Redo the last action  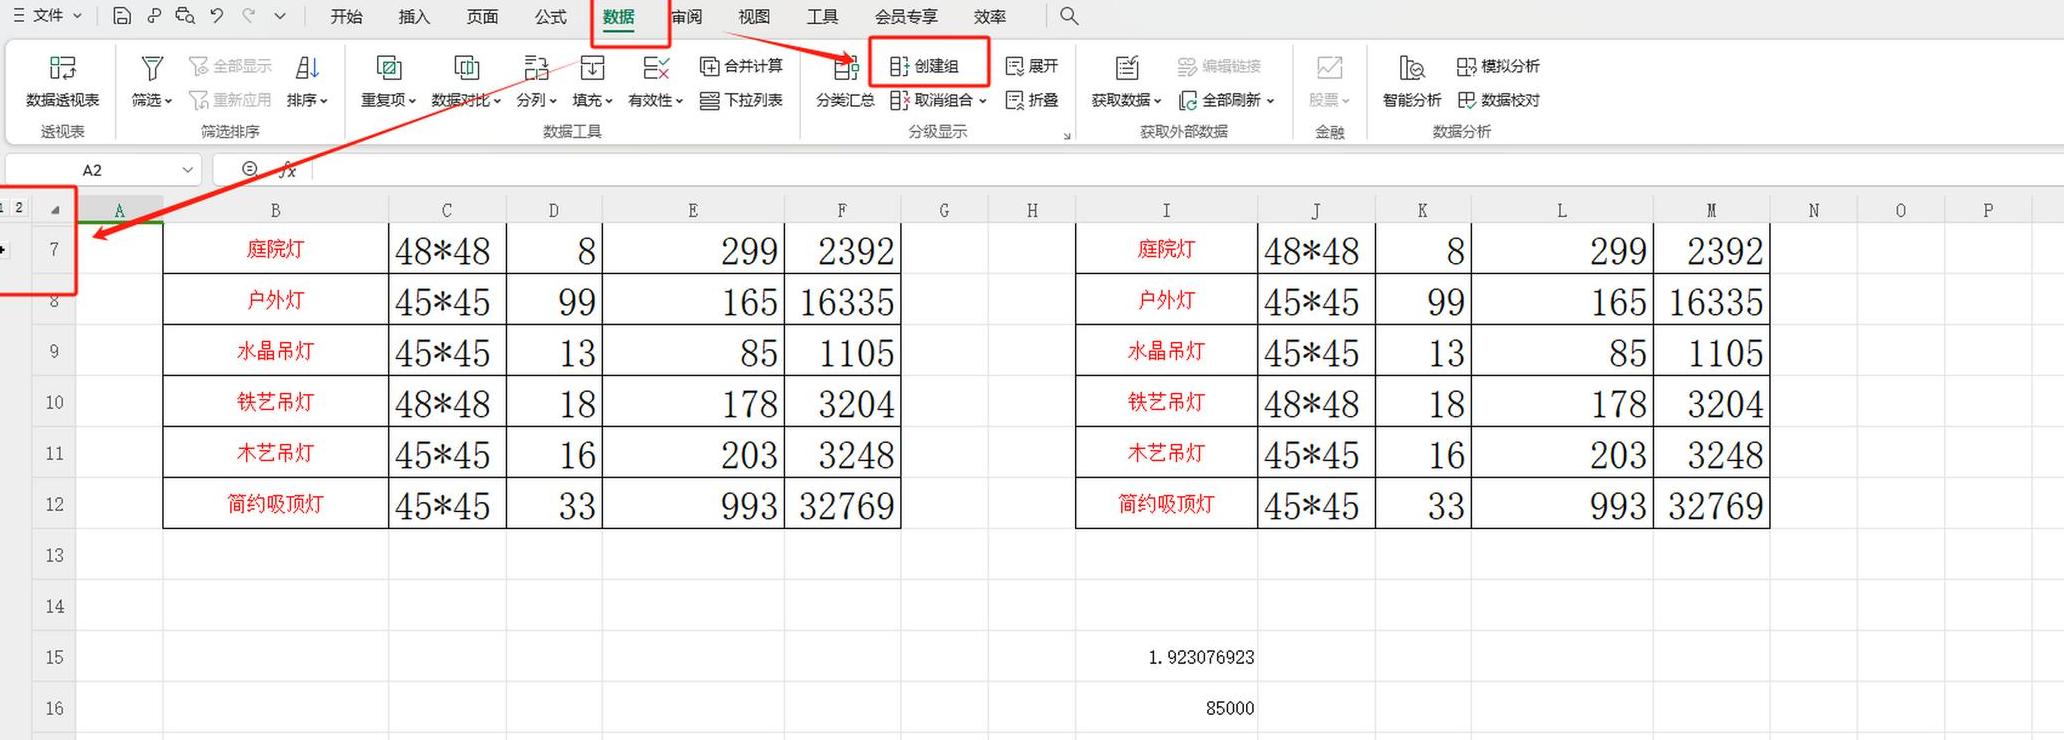248,16
